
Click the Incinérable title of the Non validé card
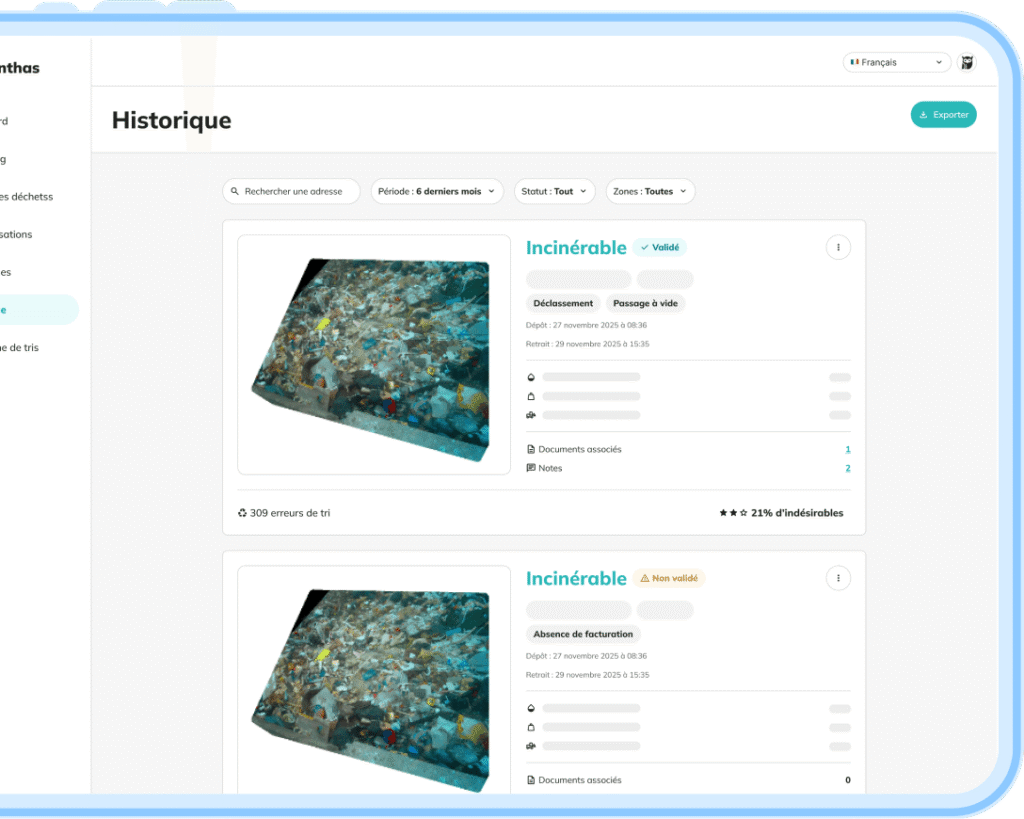click(576, 578)
